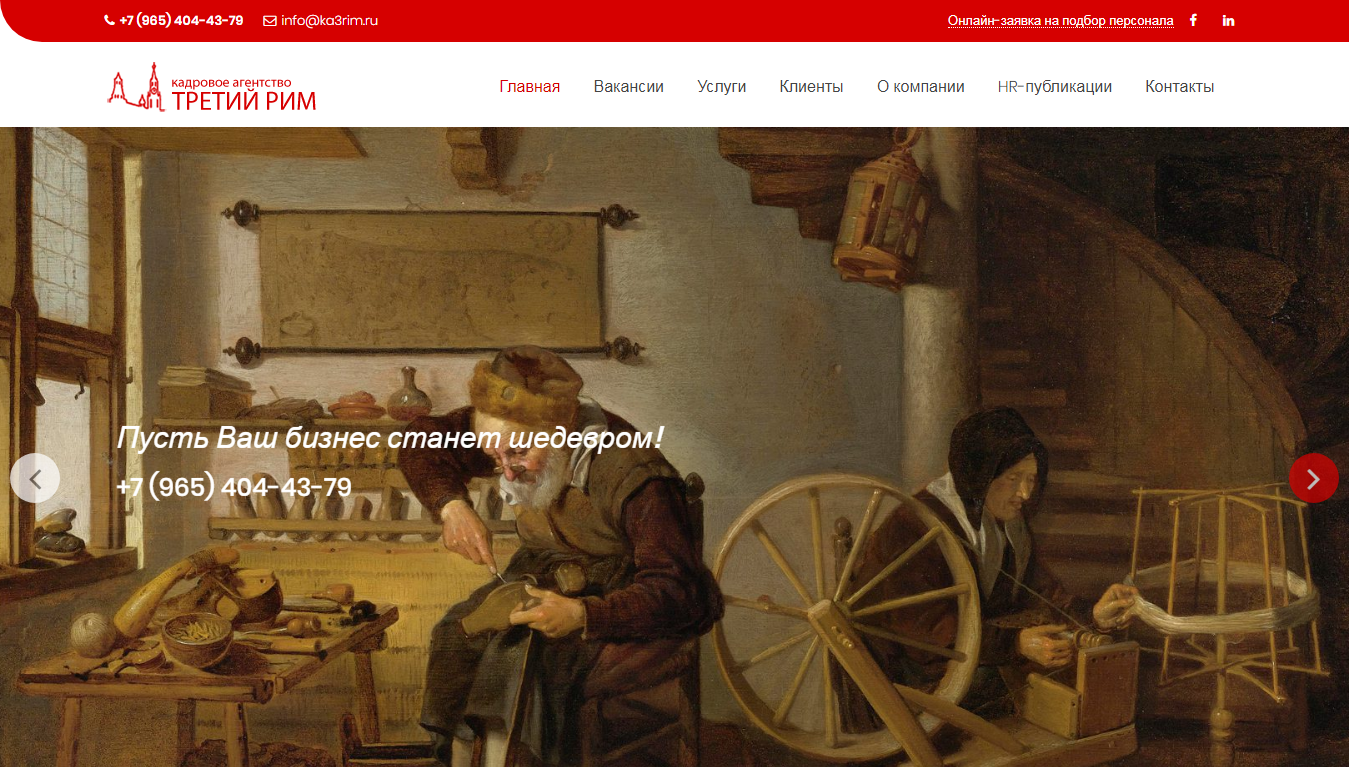Image resolution: width=1349 pixels, height=767 pixels.
Task: Open the Вакансии menu item
Action: pos(629,87)
